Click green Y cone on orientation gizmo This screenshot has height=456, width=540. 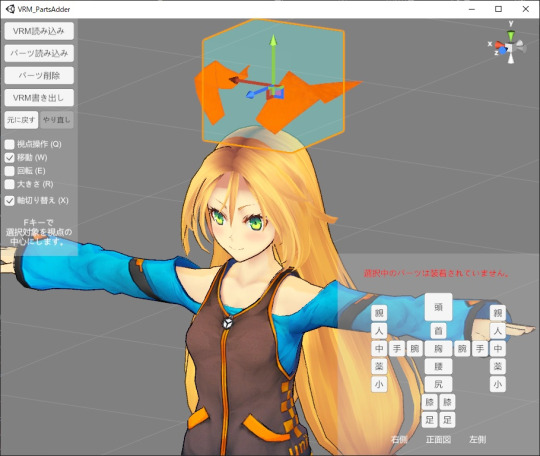(x=511, y=35)
